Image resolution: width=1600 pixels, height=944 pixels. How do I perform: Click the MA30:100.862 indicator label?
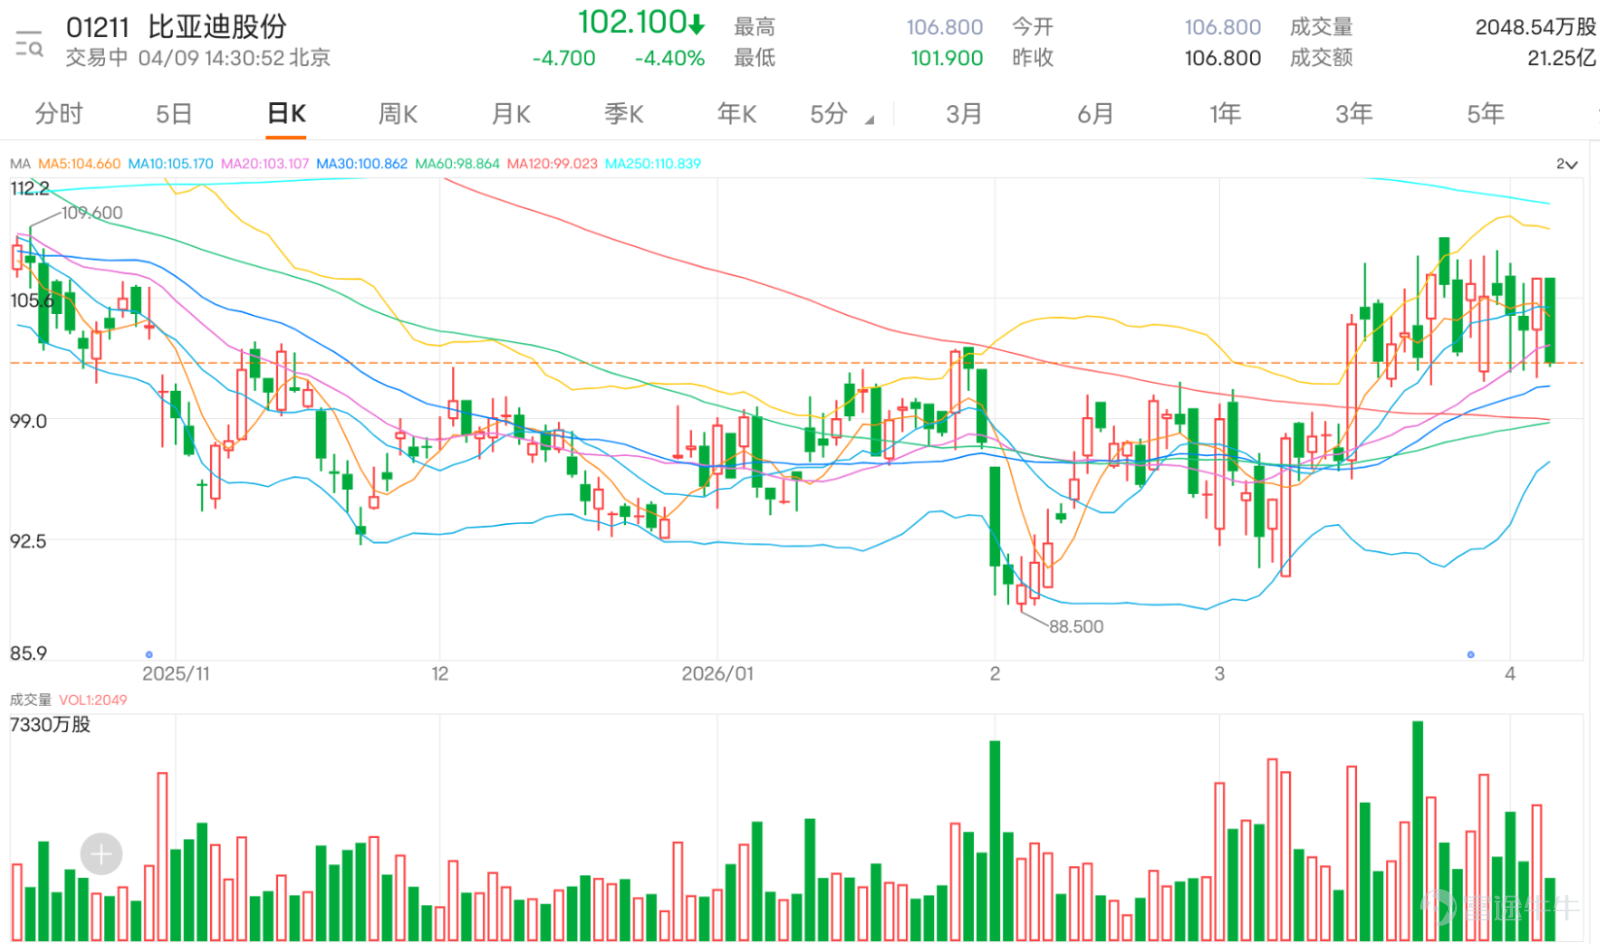(x=362, y=163)
